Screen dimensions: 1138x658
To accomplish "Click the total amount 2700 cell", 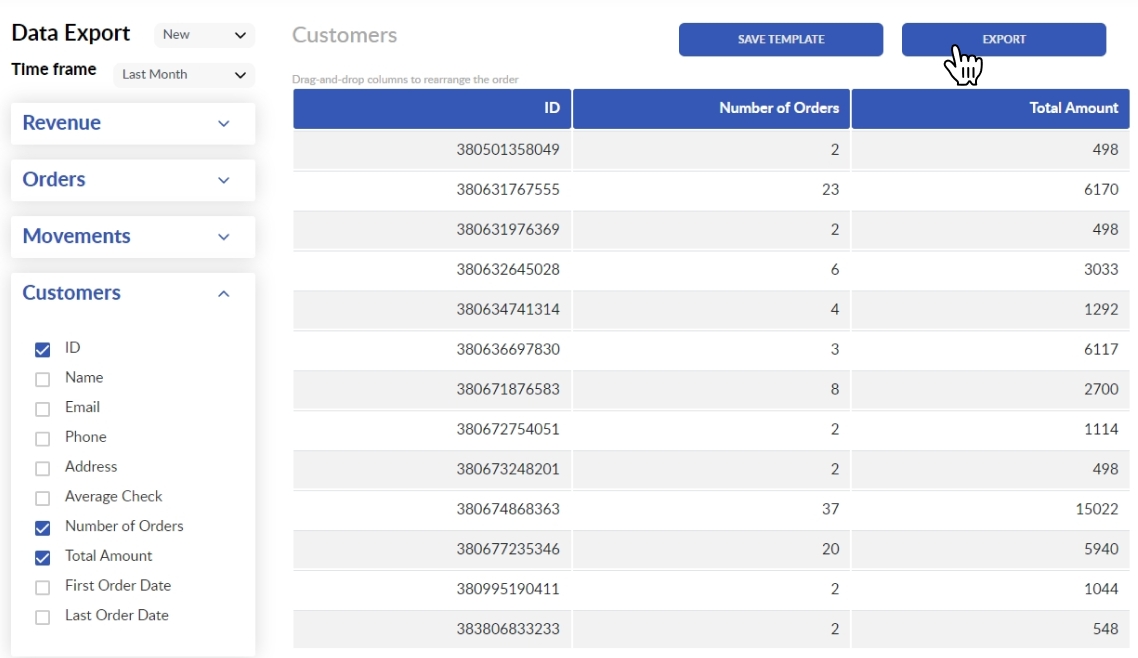I will click(991, 390).
